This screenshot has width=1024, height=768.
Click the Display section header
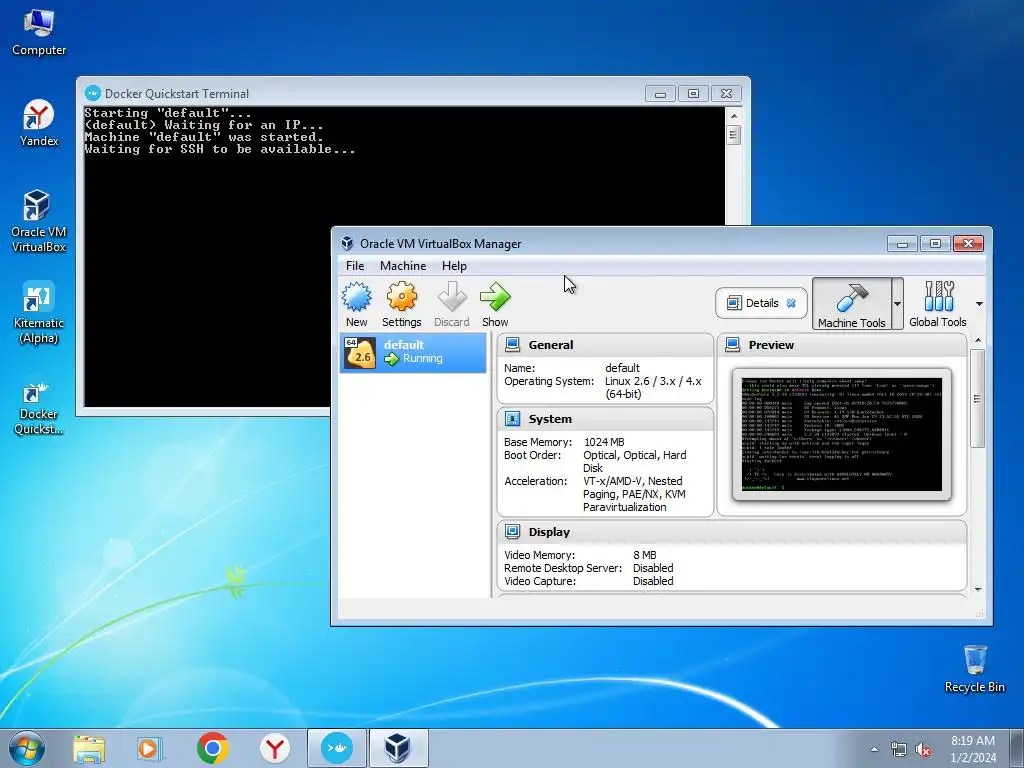(731, 532)
